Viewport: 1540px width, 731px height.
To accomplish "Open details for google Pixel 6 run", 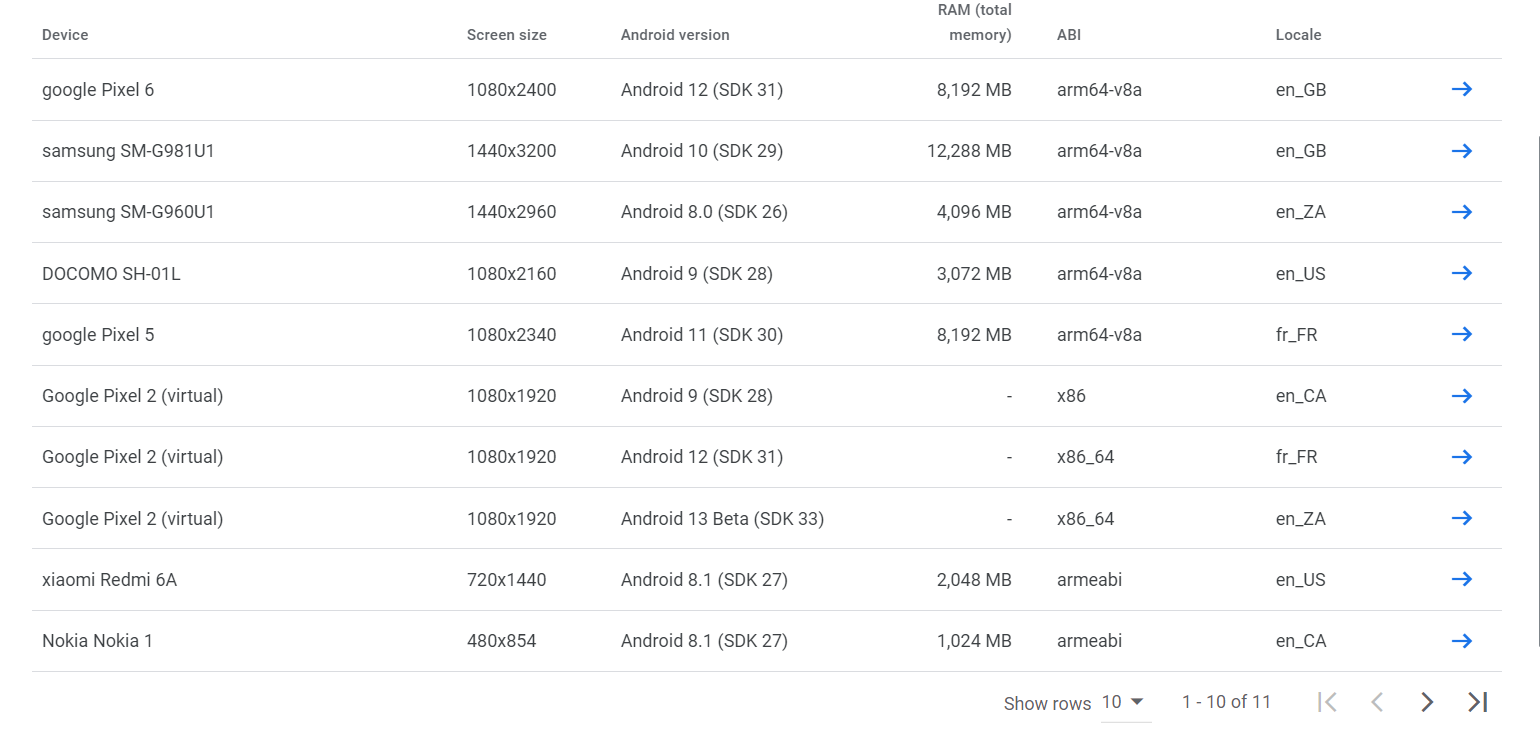I will [1461, 89].
